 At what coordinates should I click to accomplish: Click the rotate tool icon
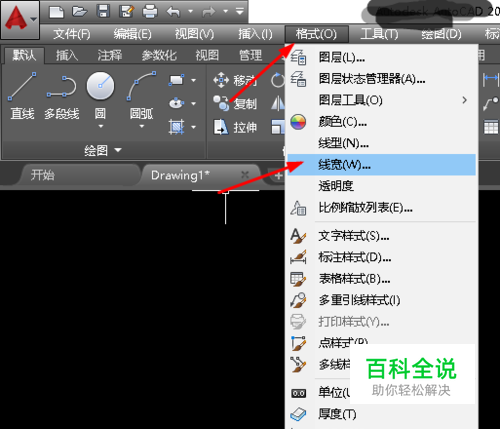point(277,80)
